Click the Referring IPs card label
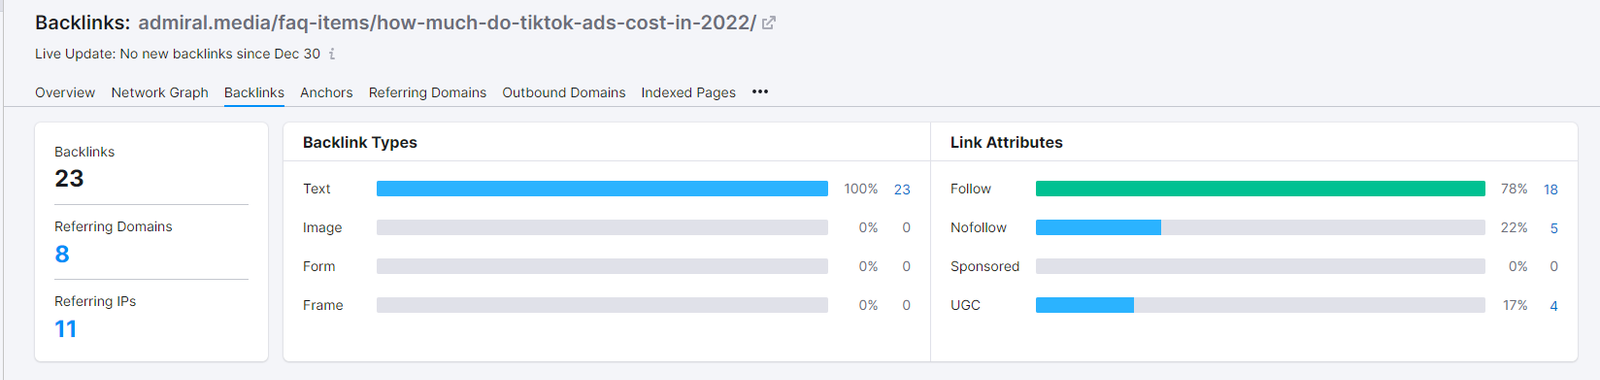Viewport: 1600px width, 380px height. pyautogui.click(x=95, y=302)
